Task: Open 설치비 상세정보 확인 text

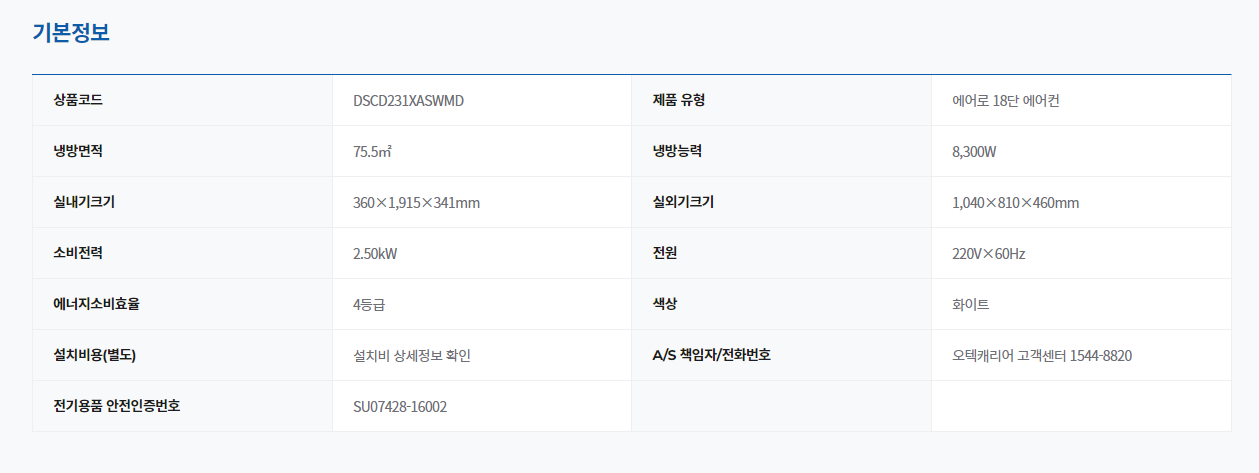Action: click(x=411, y=356)
